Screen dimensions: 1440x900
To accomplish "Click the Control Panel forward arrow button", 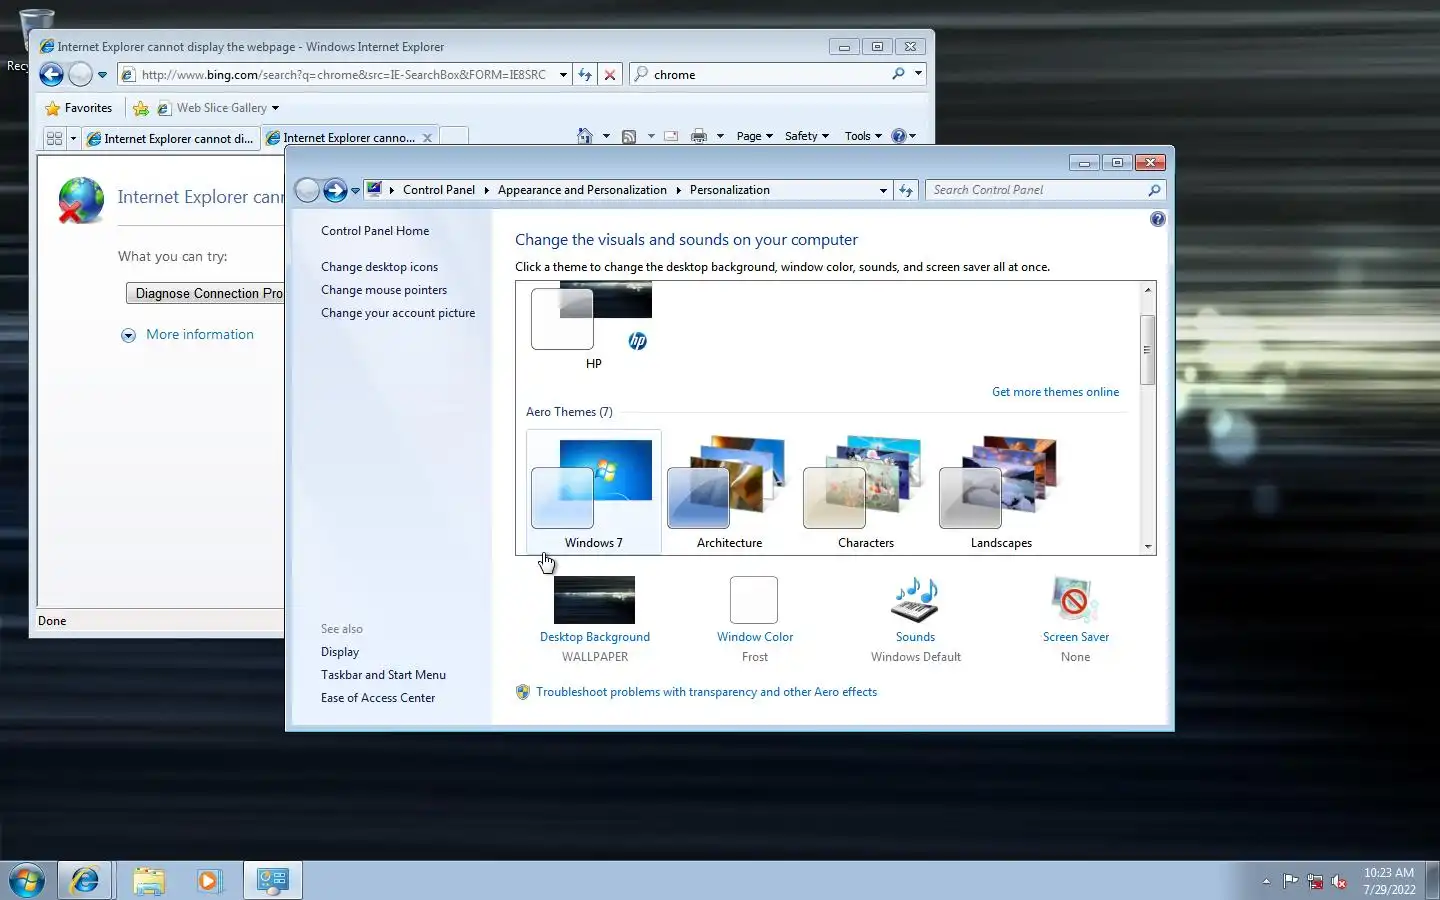I will pos(335,190).
